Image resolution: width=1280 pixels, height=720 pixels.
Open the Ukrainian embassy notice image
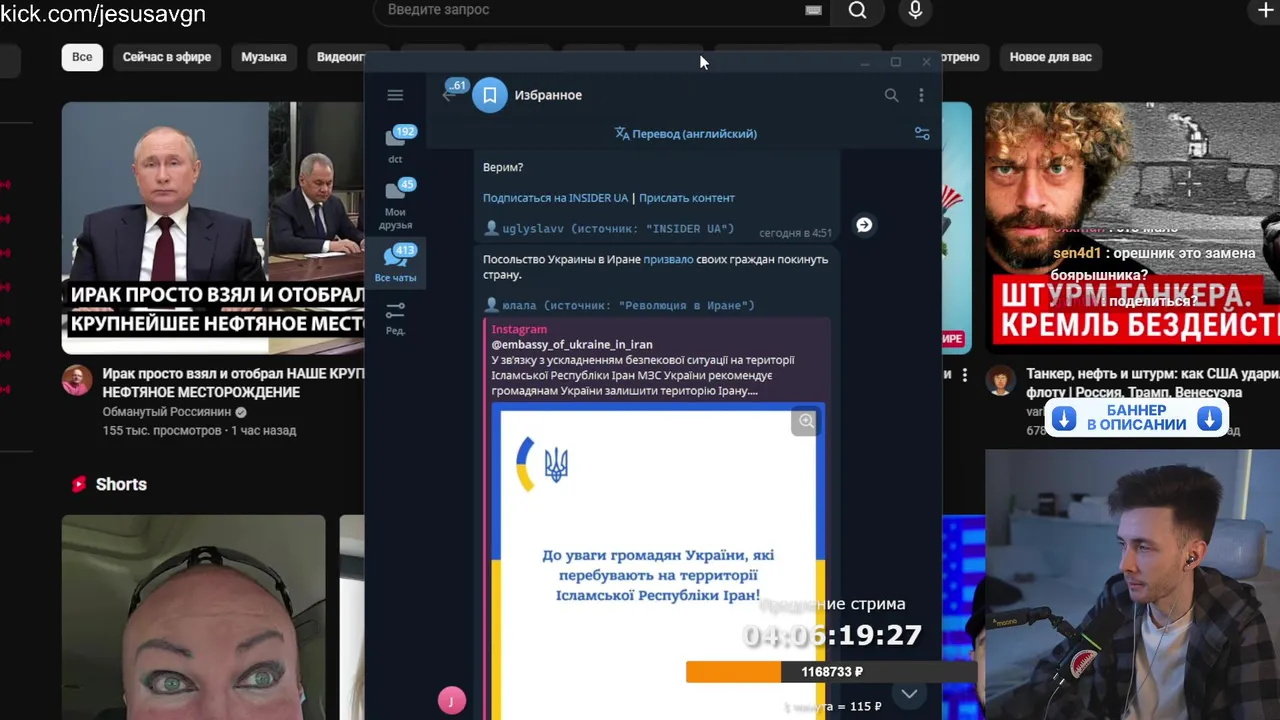pos(657,560)
